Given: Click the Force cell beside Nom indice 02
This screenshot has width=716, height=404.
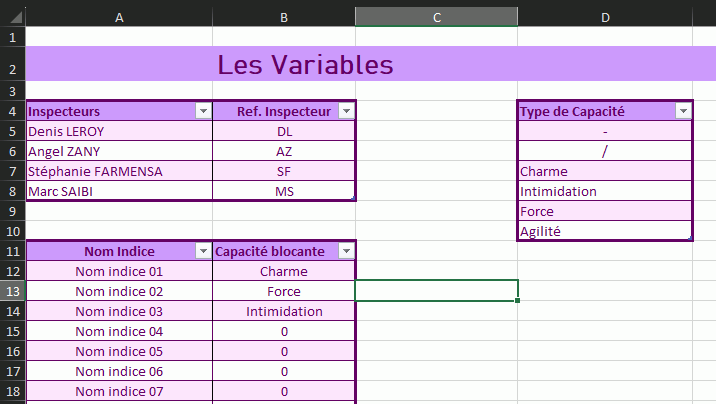Looking at the screenshot, I should pos(284,291).
